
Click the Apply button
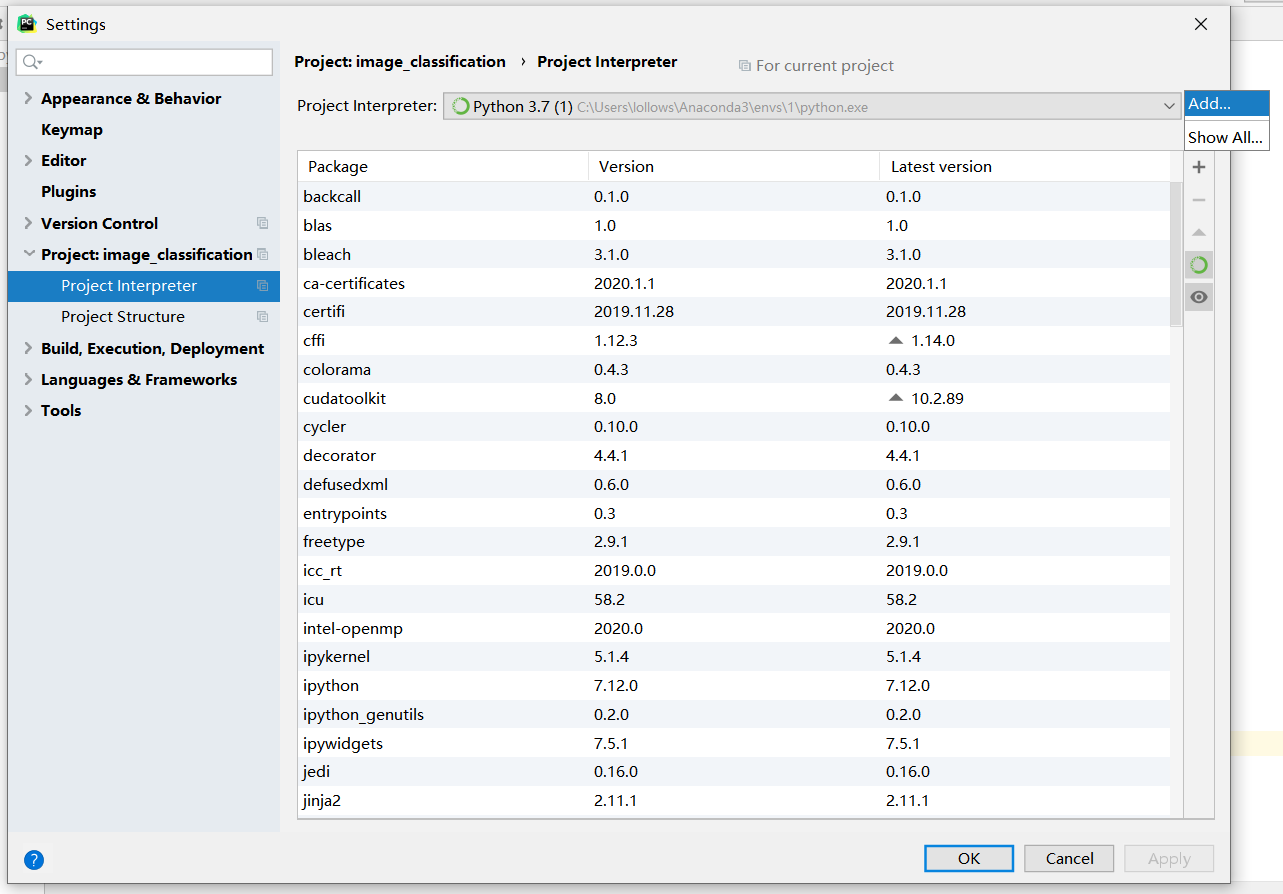click(1169, 858)
